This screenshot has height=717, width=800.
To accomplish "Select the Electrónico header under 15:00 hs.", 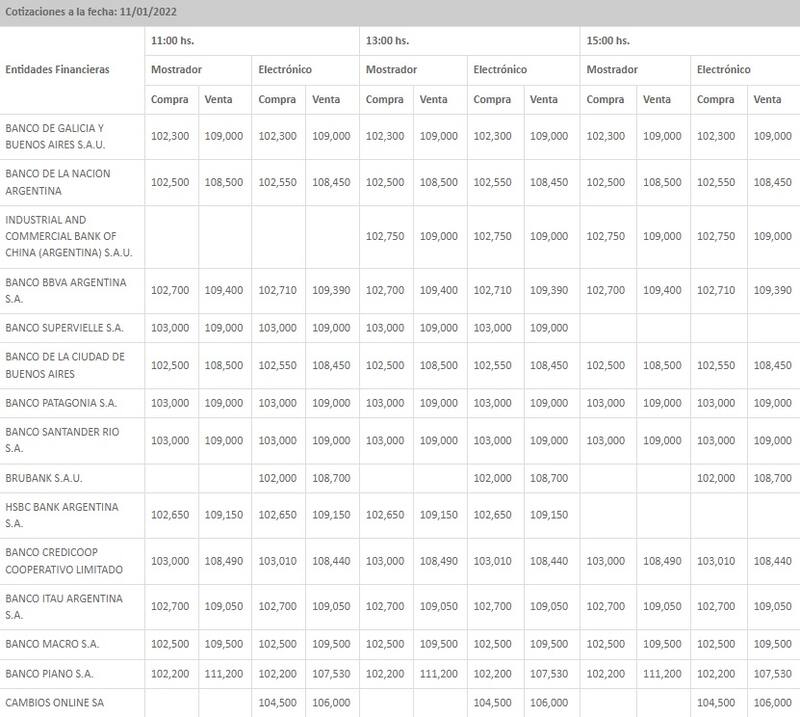I will point(723,70).
